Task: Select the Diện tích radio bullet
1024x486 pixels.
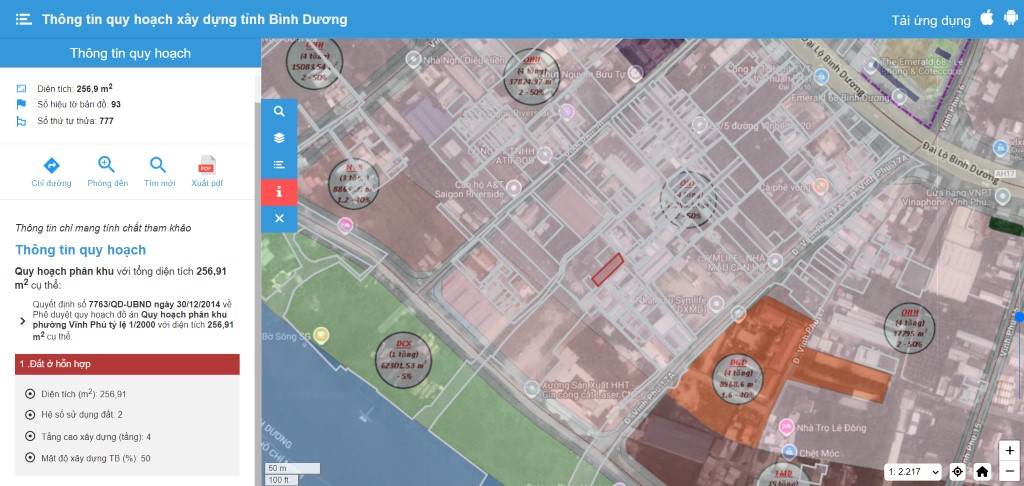Action: (x=30, y=394)
